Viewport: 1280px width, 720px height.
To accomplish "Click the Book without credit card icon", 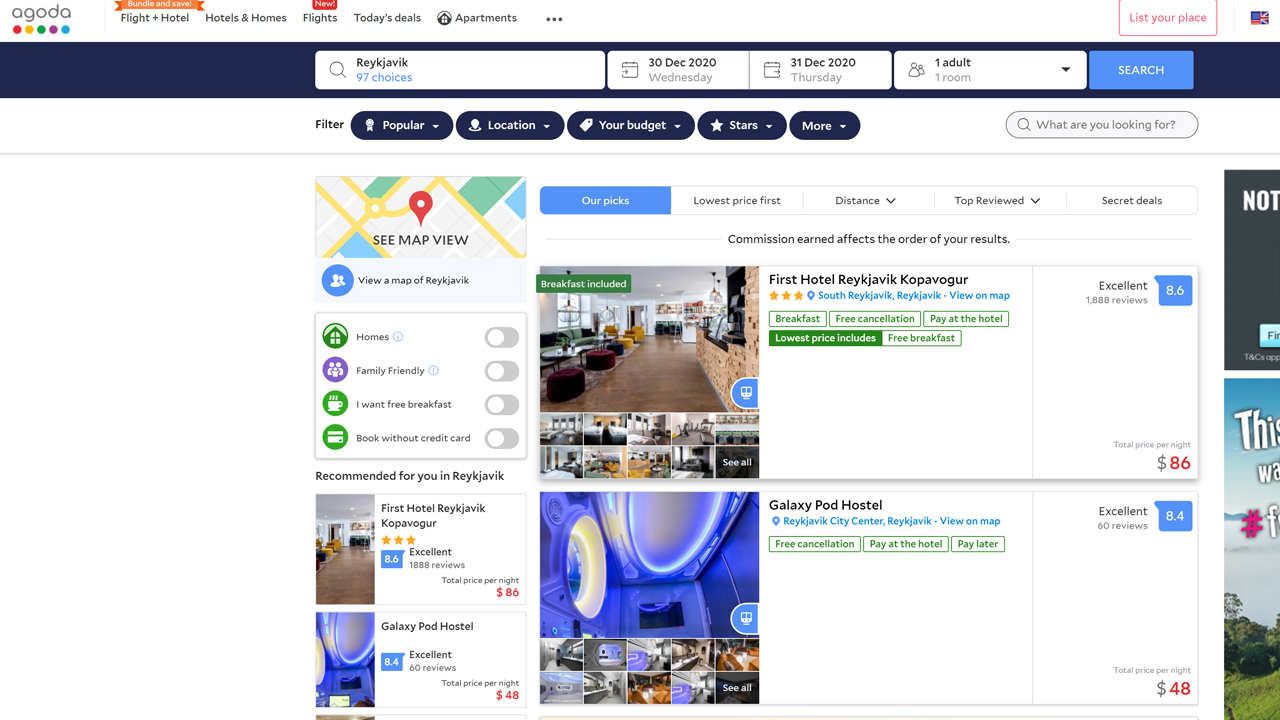I will [335, 438].
